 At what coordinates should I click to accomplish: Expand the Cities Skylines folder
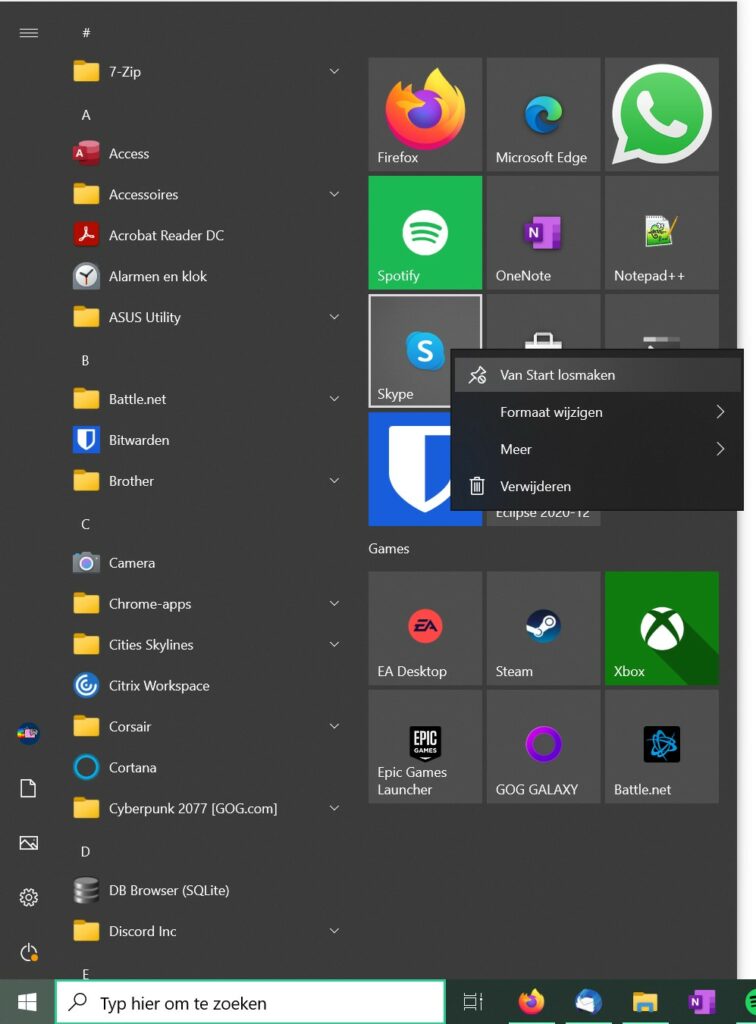[208, 645]
